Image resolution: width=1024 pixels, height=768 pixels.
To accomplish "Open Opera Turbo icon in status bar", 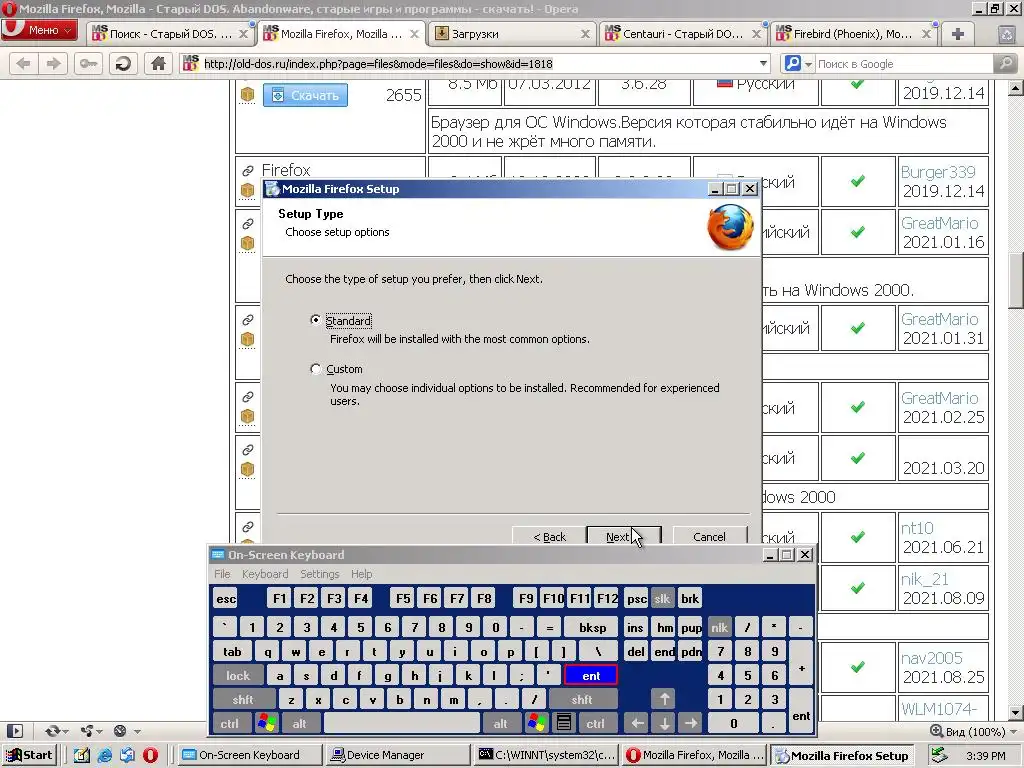I will pos(120,731).
